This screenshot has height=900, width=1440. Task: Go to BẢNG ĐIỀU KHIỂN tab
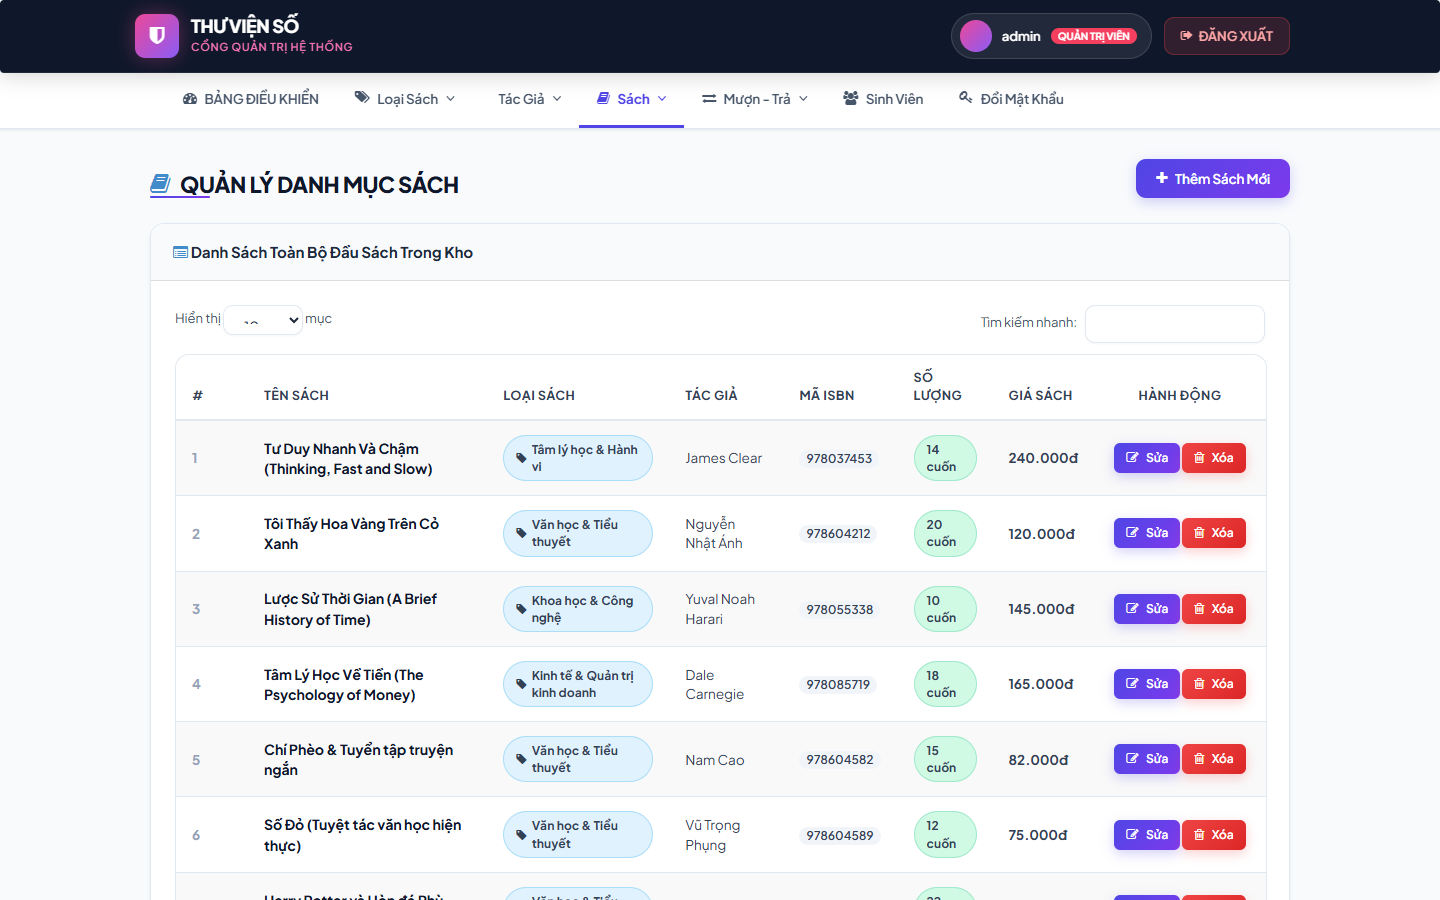pos(251,99)
